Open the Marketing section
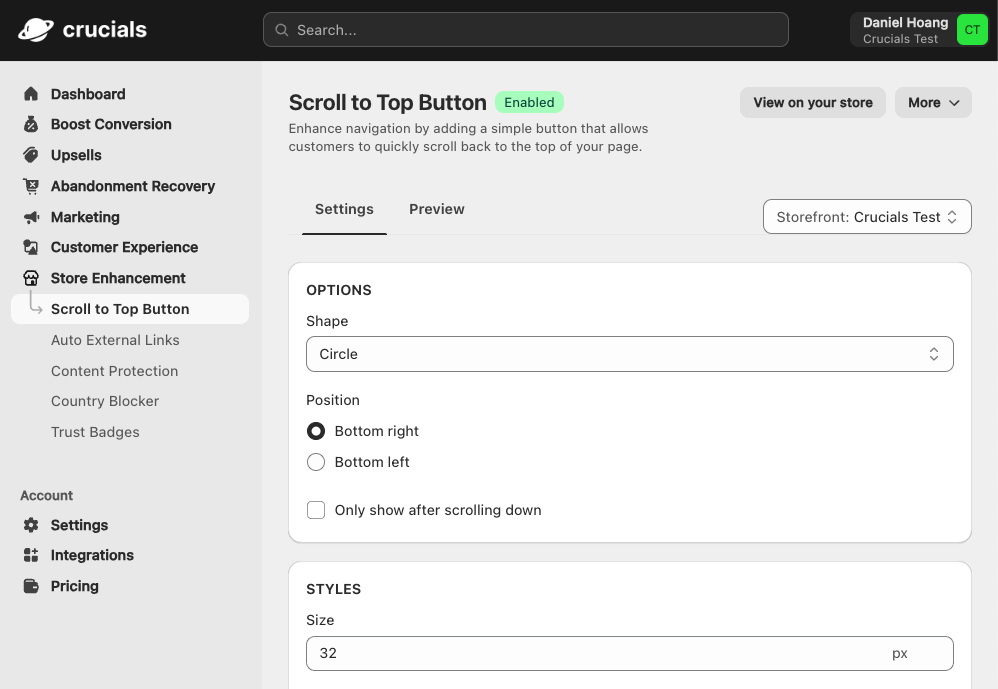Viewport: 998px width, 689px height. tap(85, 217)
